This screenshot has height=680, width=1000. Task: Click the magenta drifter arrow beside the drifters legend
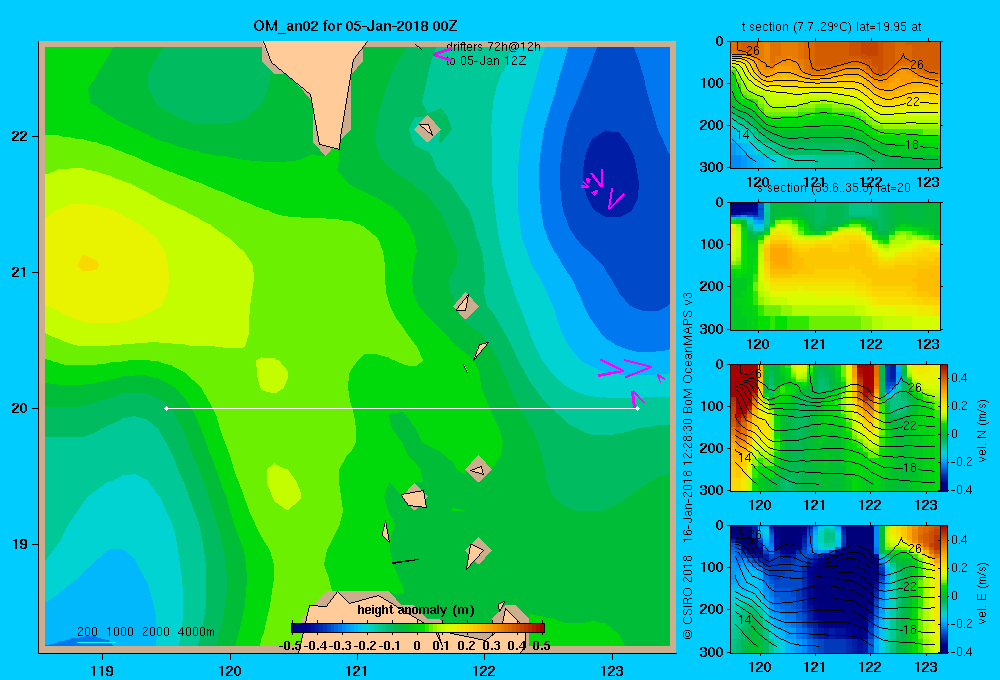441,54
